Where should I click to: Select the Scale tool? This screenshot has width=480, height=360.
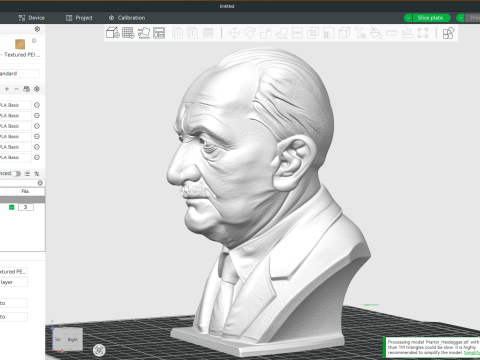[266, 33]
